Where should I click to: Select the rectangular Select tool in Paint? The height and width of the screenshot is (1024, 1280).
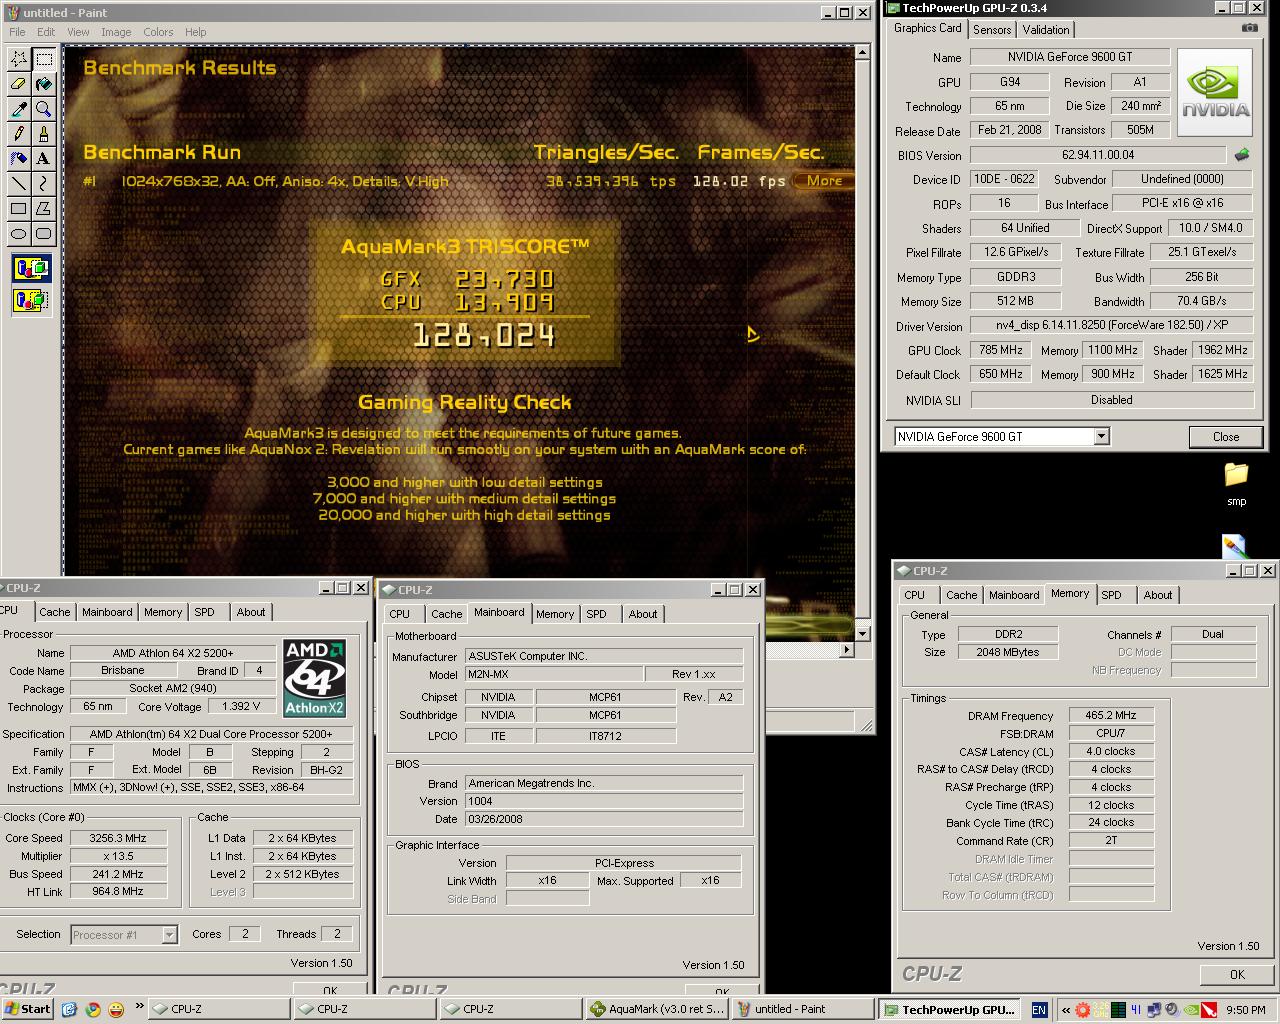point(44,59)
